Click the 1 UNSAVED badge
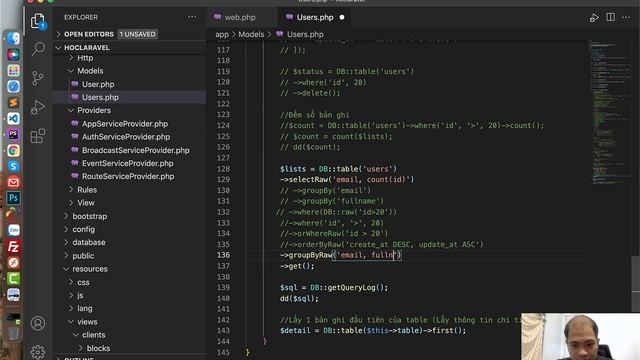 [x=138, y=34]
